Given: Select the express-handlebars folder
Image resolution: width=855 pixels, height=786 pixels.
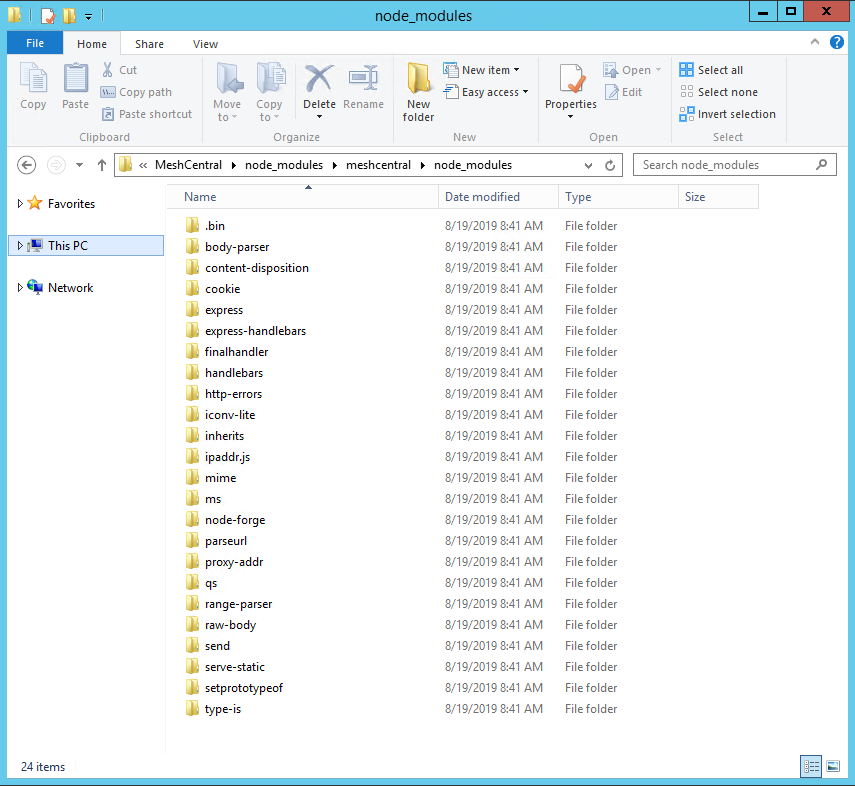Looking at the screenshot, I should point(245,331).
